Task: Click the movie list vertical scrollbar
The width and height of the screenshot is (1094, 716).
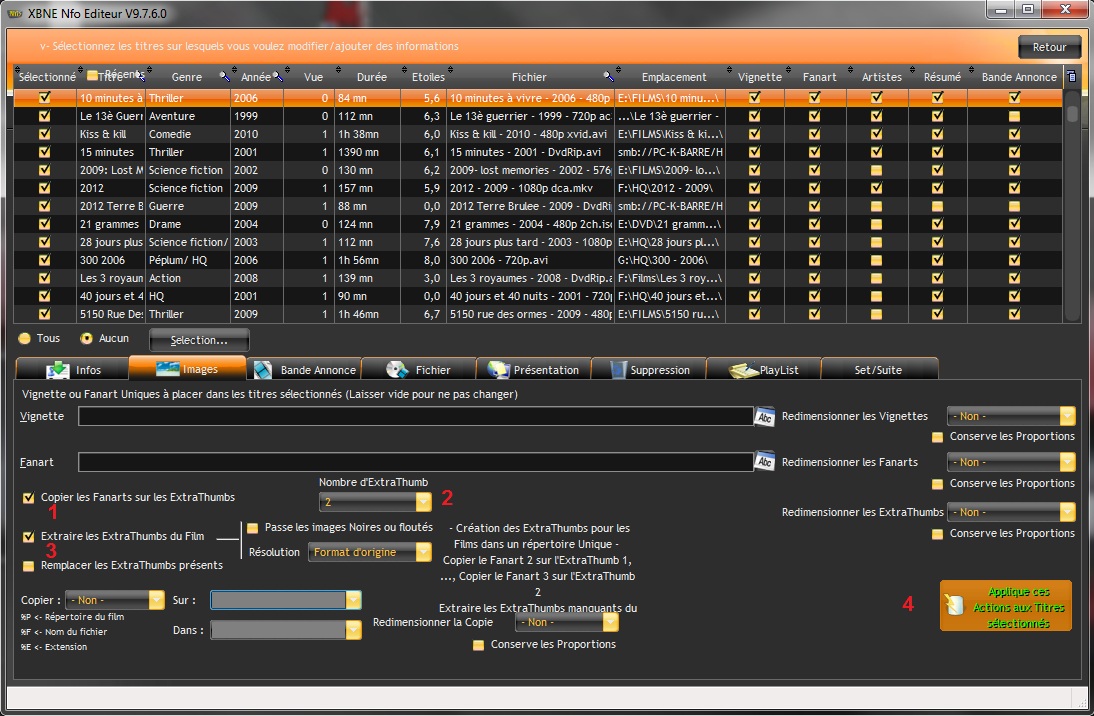Action: [1072, 200]
